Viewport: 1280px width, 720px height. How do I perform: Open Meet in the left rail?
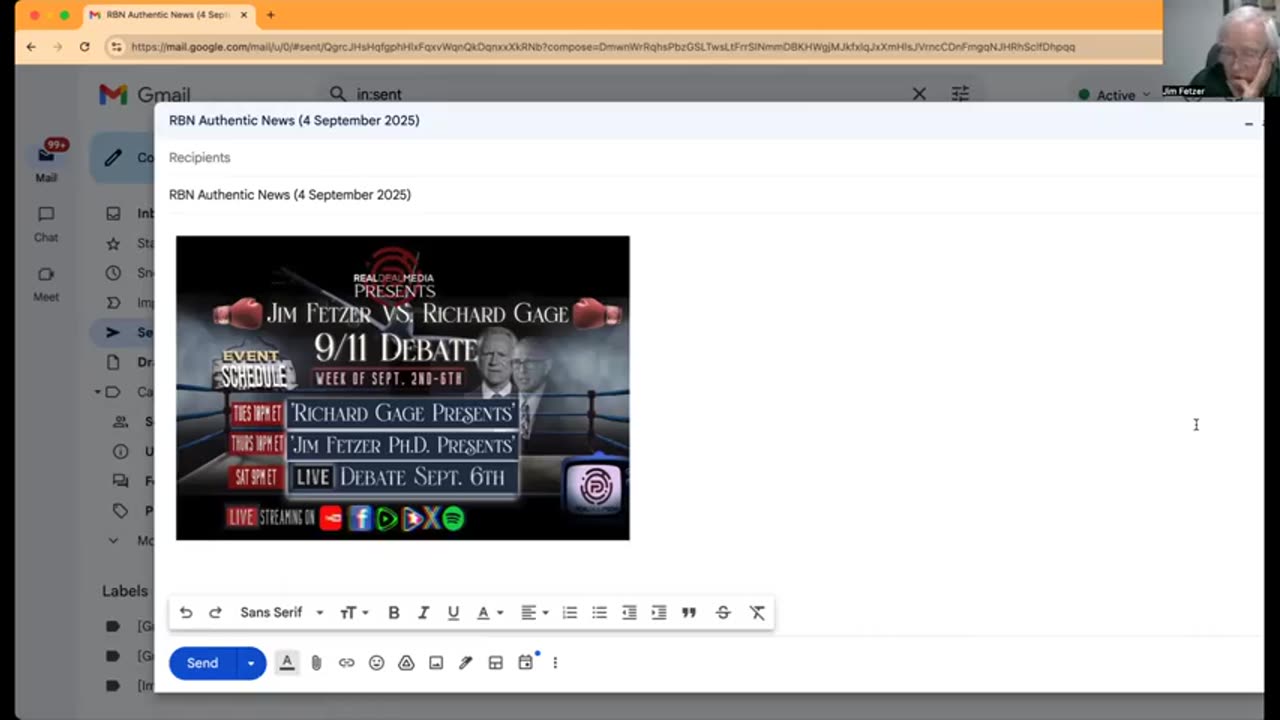[x=46, y=284]
